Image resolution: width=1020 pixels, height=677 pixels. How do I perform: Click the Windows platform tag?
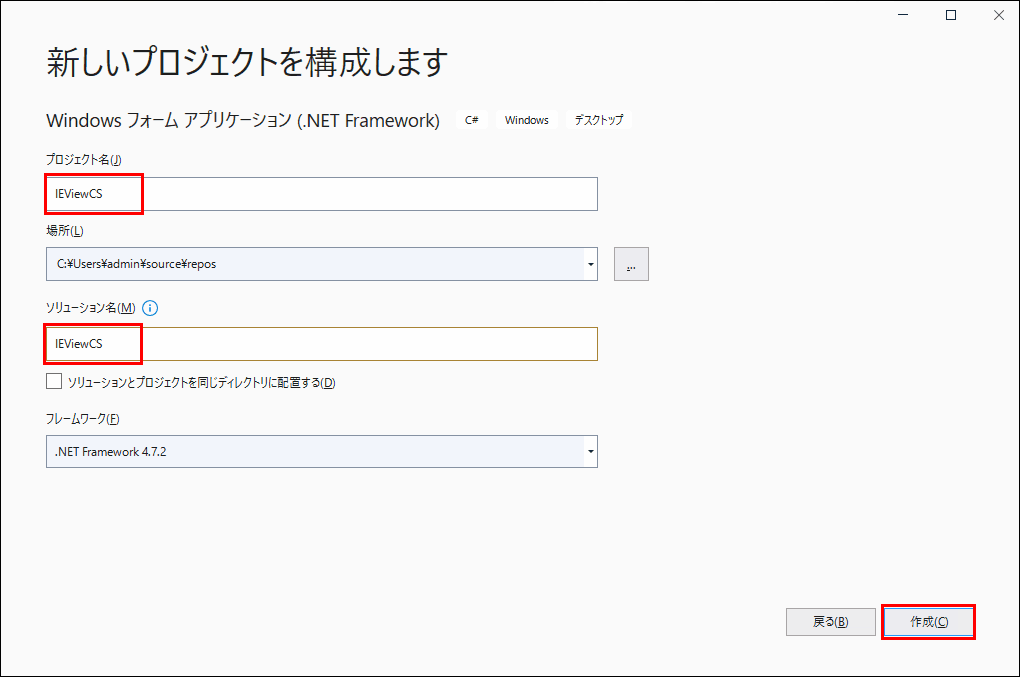click(527, 120)
